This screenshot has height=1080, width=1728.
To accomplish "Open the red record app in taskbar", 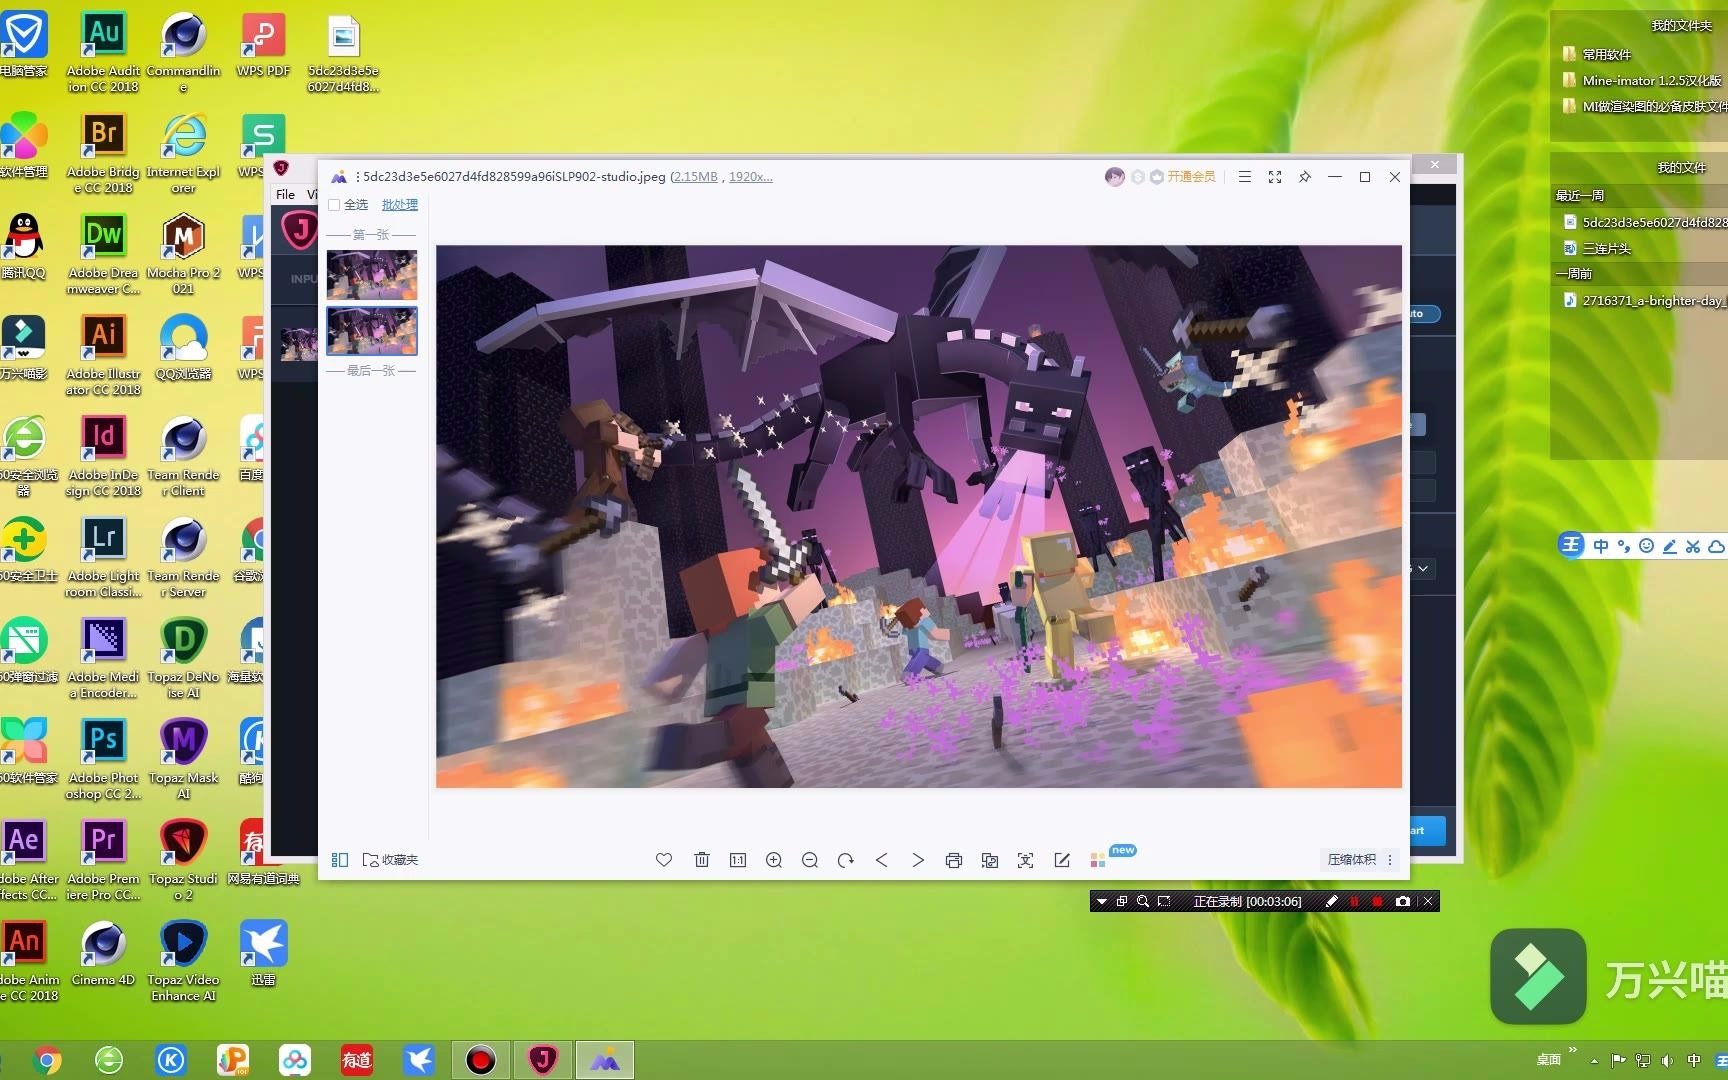I will point(480,1060).
